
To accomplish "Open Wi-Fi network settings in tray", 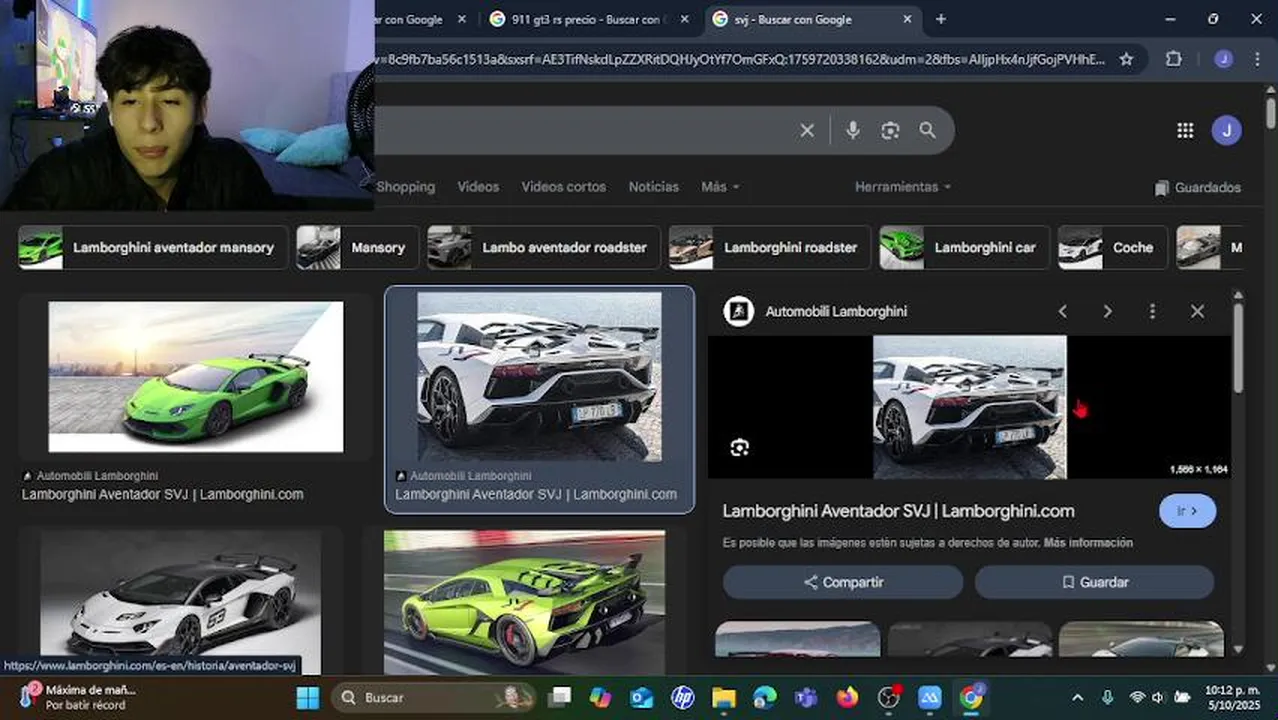I will pyautogui.click(x=1136, y=697).
